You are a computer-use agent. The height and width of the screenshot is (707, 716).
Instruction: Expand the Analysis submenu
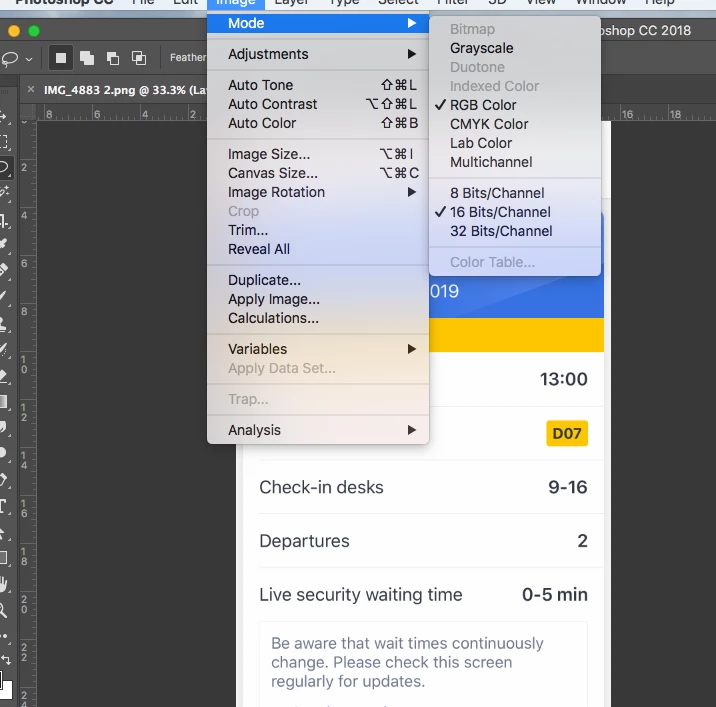(x=318, y=430)
